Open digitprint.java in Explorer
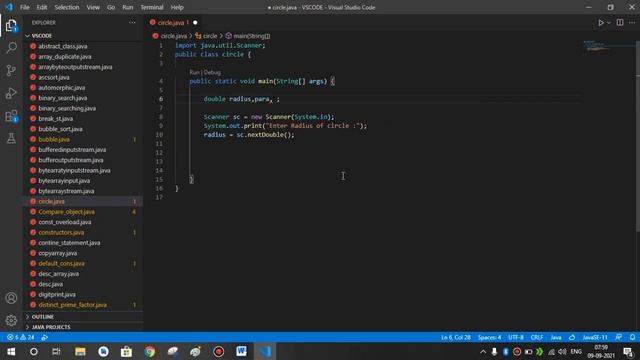640x360 pixels. pos(82,294)
